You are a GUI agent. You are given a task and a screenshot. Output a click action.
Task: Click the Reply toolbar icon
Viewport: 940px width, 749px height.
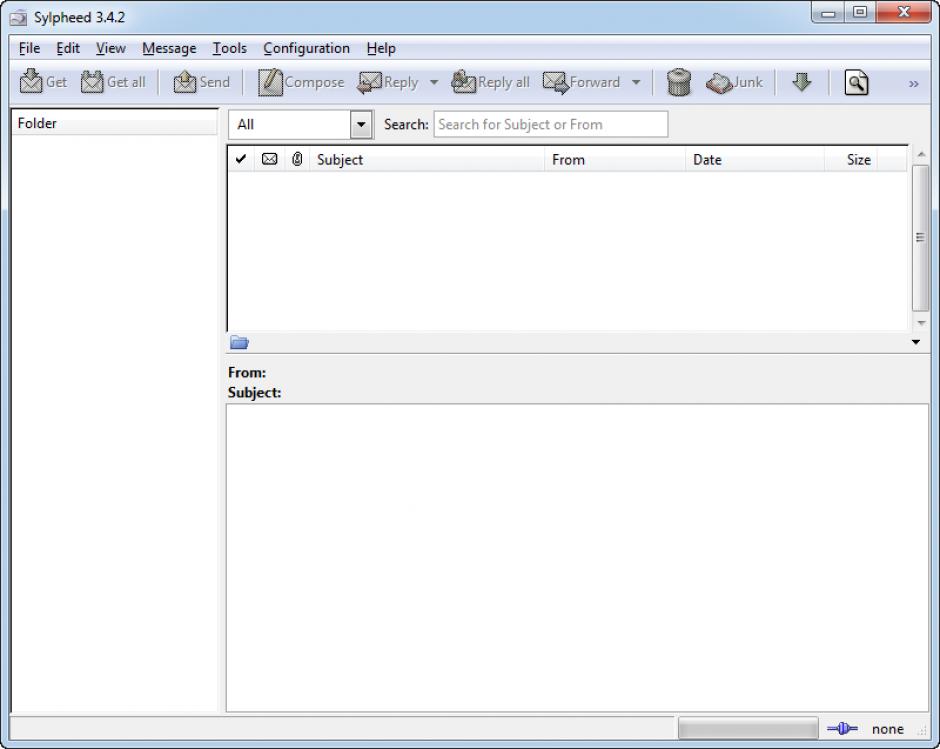coord(369,82)
